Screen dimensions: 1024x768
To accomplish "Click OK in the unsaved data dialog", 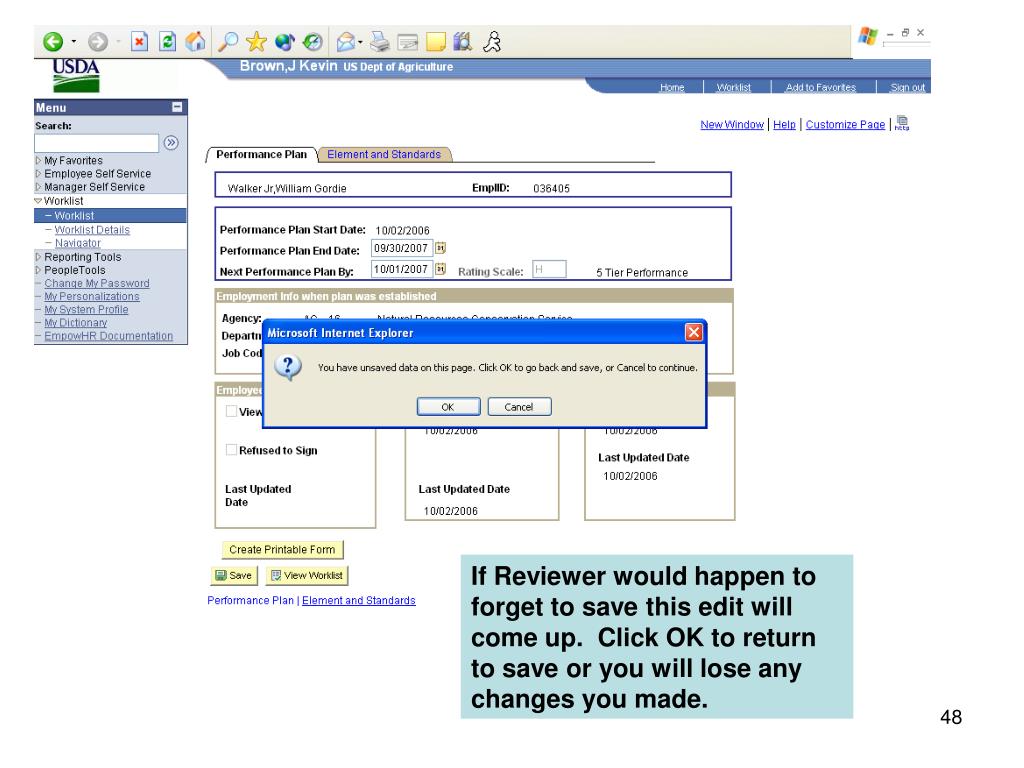I will coord(448,406).
